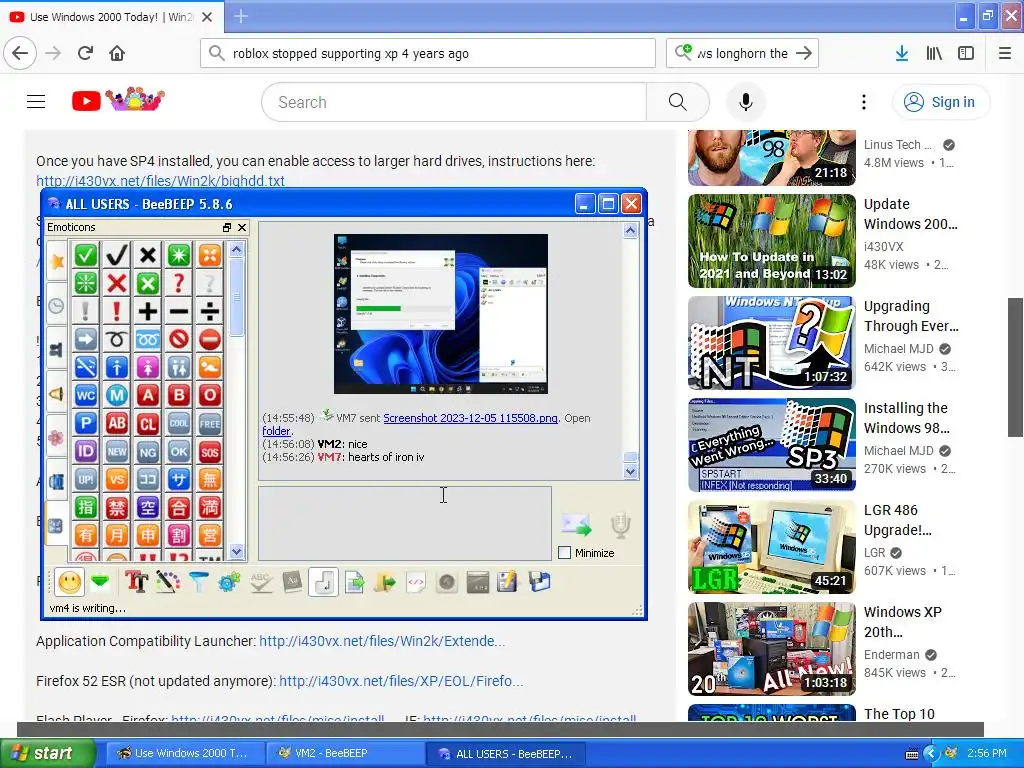Image resolution: width=1024 pixels, height=768 pixels.
Task: Toggle the Firefox sidebar icon
Action: click(966, 54)
